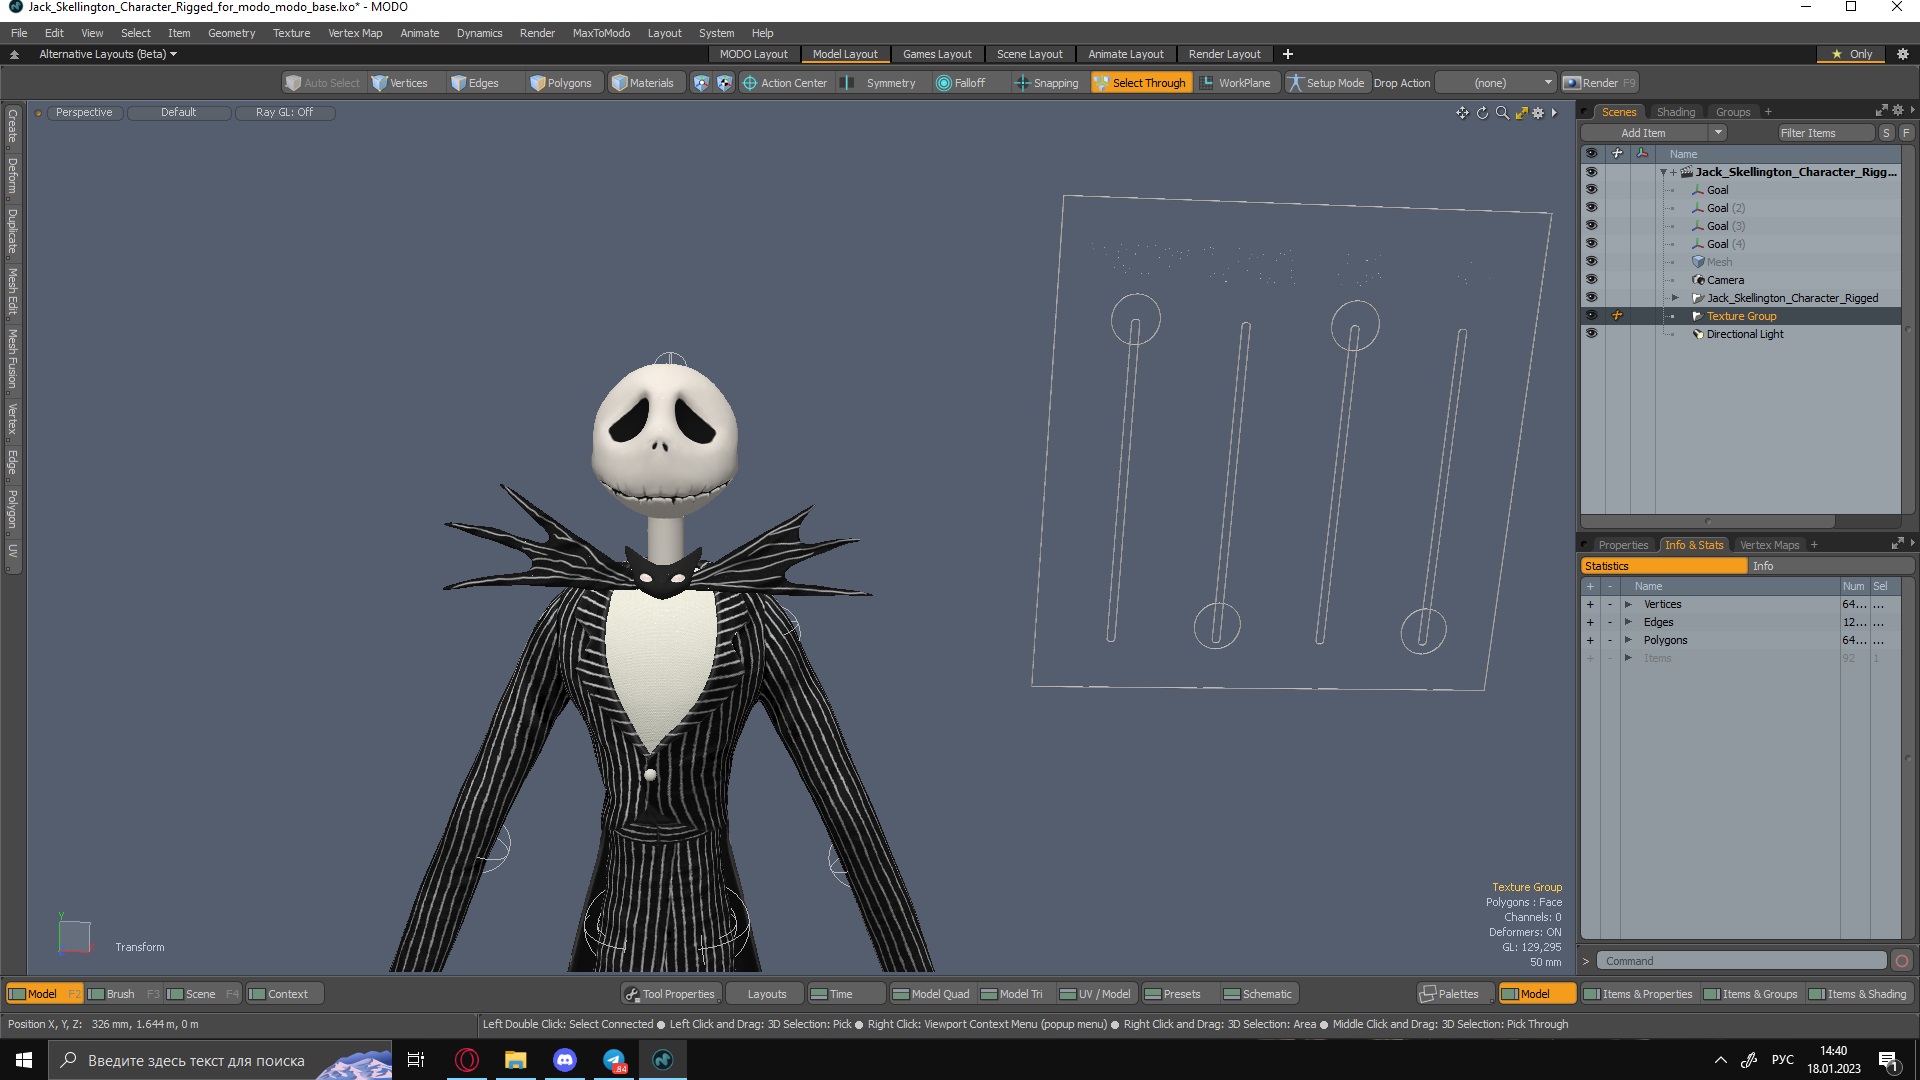This screenshot has width=1920, height=1080.
Task: Open Telegram from taskbar
Action: (x=614, y=1060)
